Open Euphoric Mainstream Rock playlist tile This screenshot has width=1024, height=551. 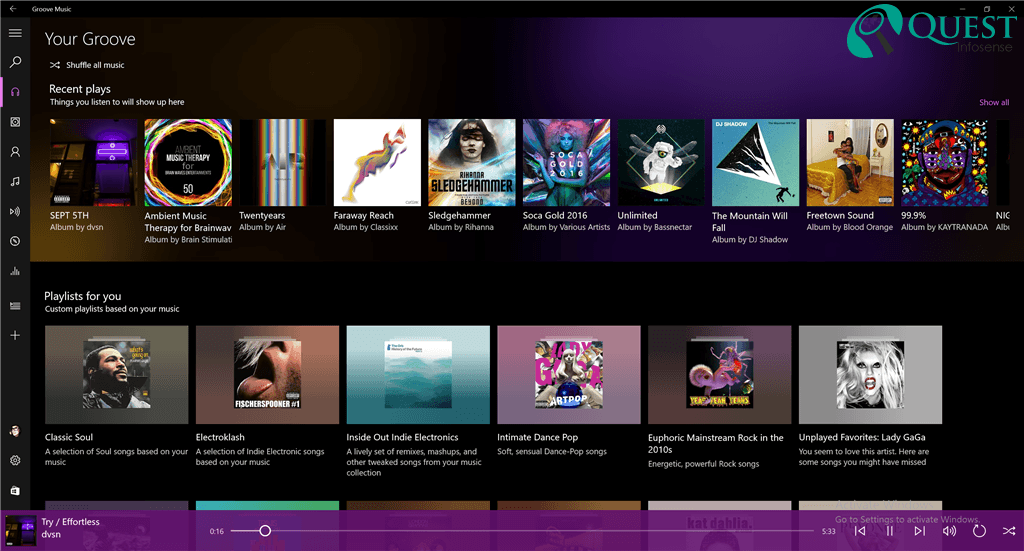point(720,375)
